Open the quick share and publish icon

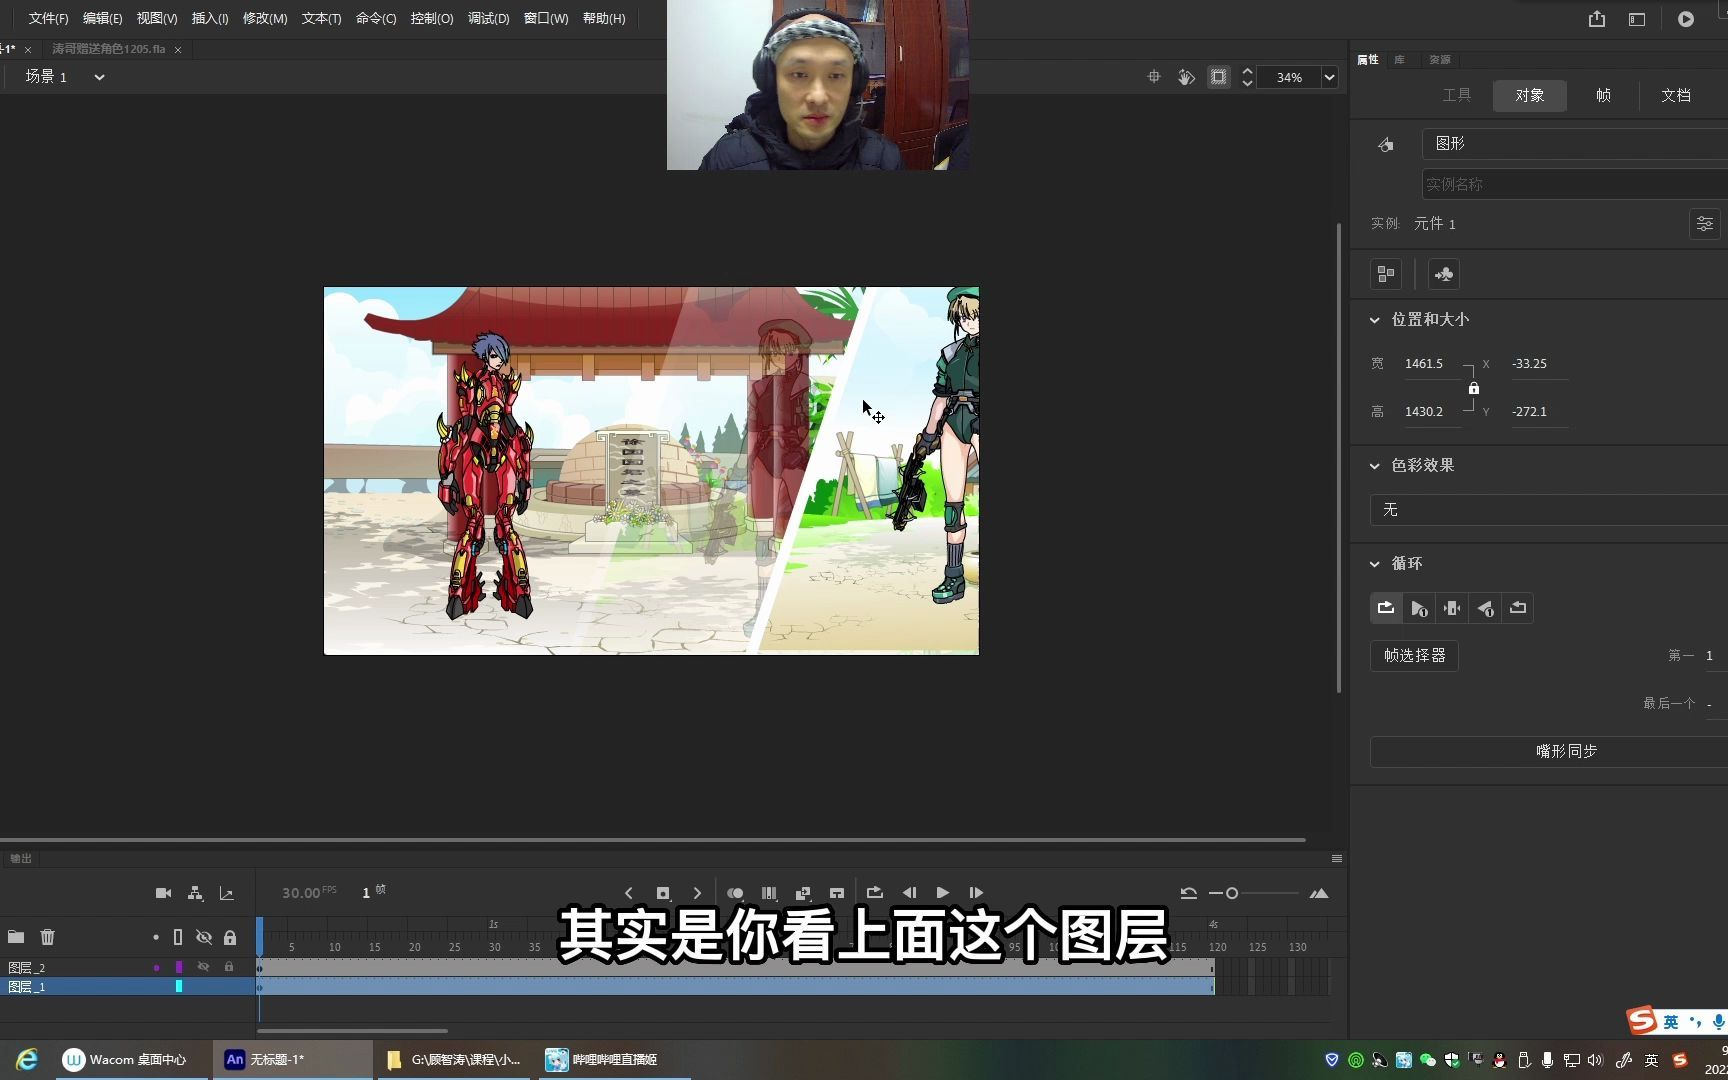[x=1597, y=19]
